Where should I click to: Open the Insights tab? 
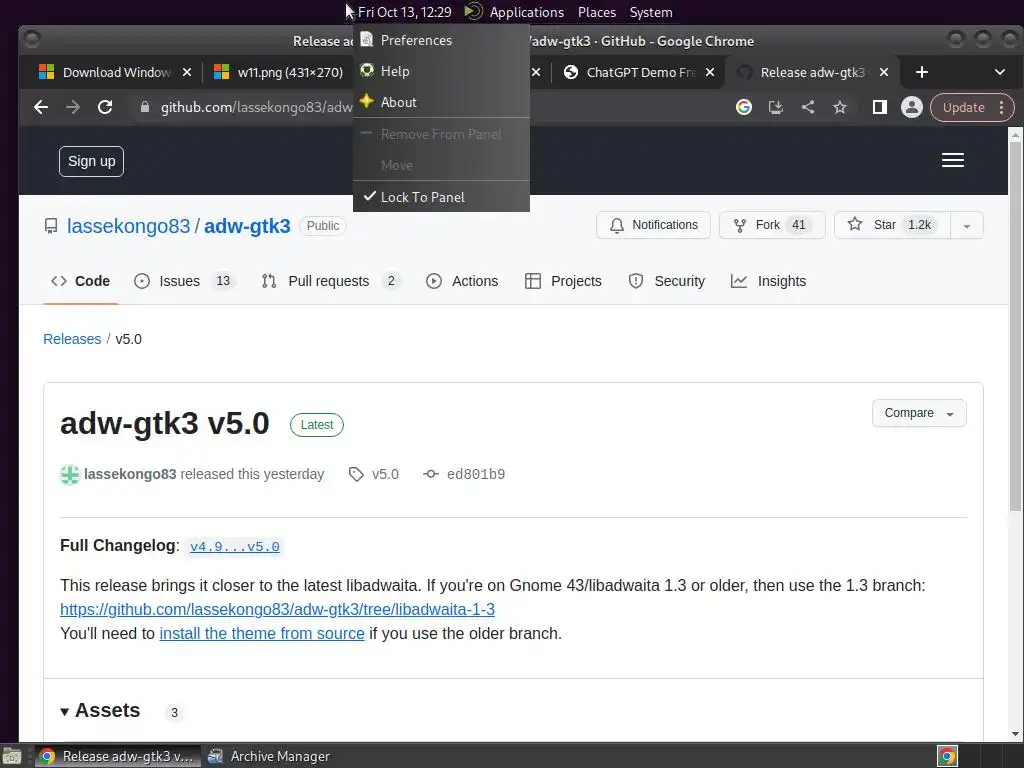click(769, 281)
